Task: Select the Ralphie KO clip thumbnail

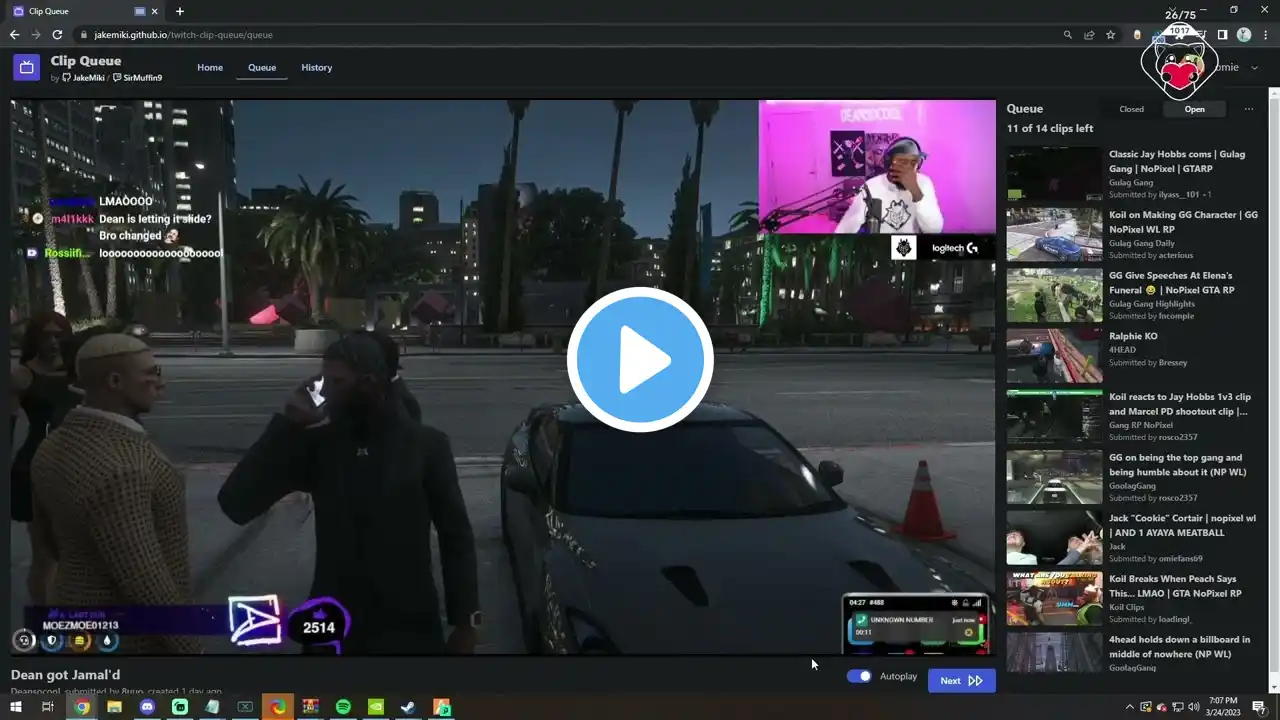Action: (1054, 356)
